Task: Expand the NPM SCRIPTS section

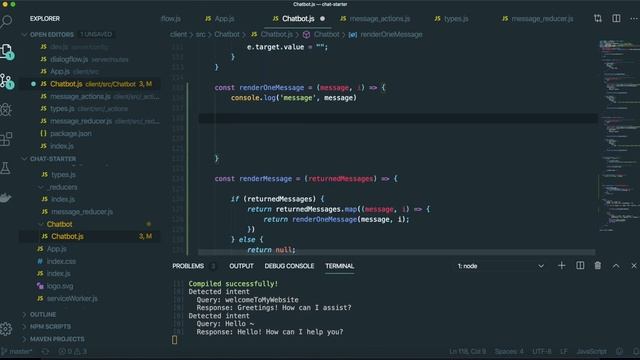Action: (50, 327)
